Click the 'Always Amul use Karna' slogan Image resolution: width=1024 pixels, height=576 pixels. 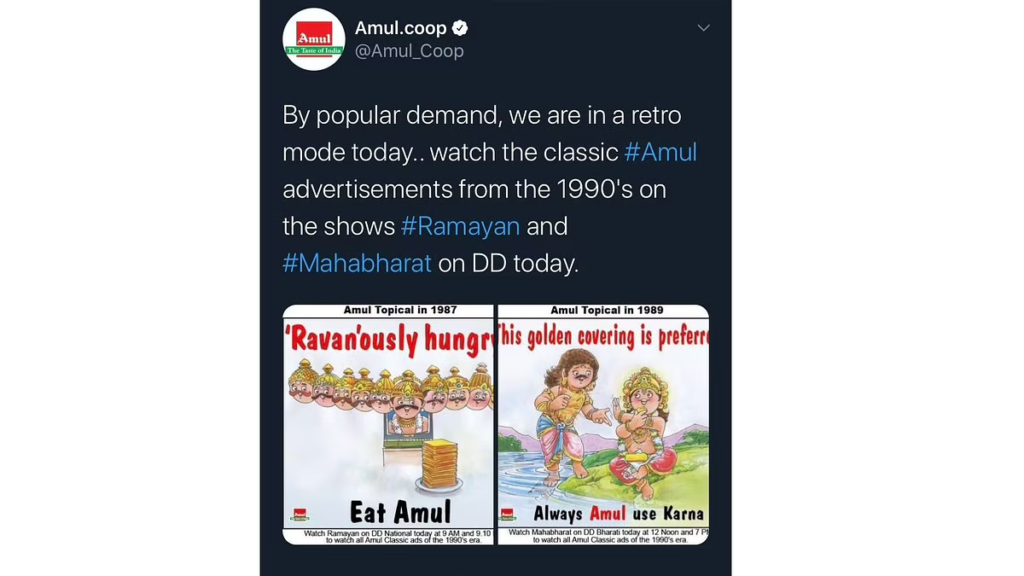pos(618,514)
